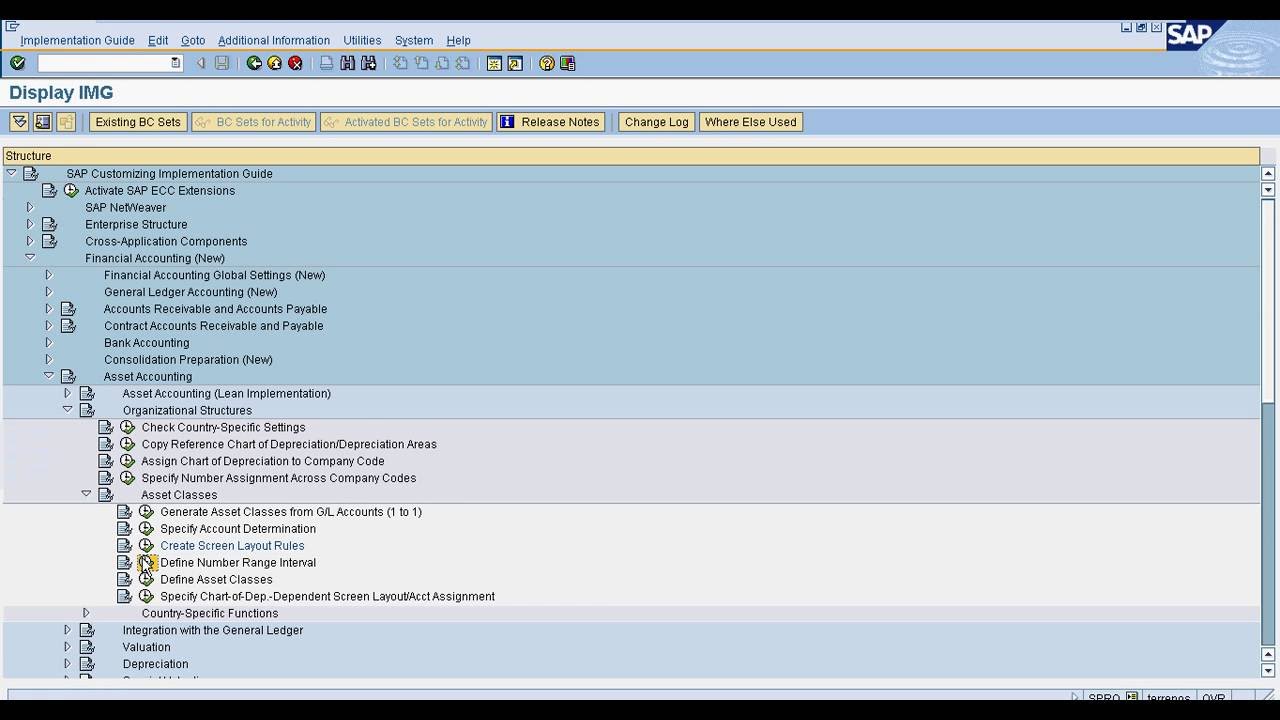Click the green Back arrow icon
The height and width of the screenshot is (720, 1280).
pos(254,63)
